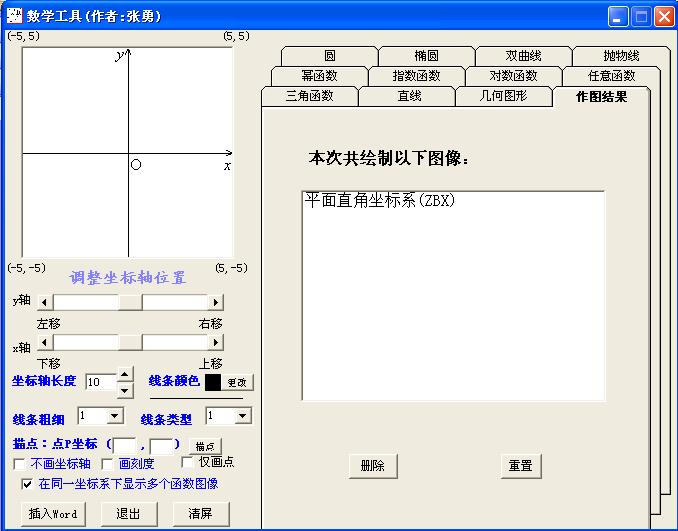Viewport: 678px width, 531px height.
Task: Select the 任意函数 tab
Action: click(611, 76)
